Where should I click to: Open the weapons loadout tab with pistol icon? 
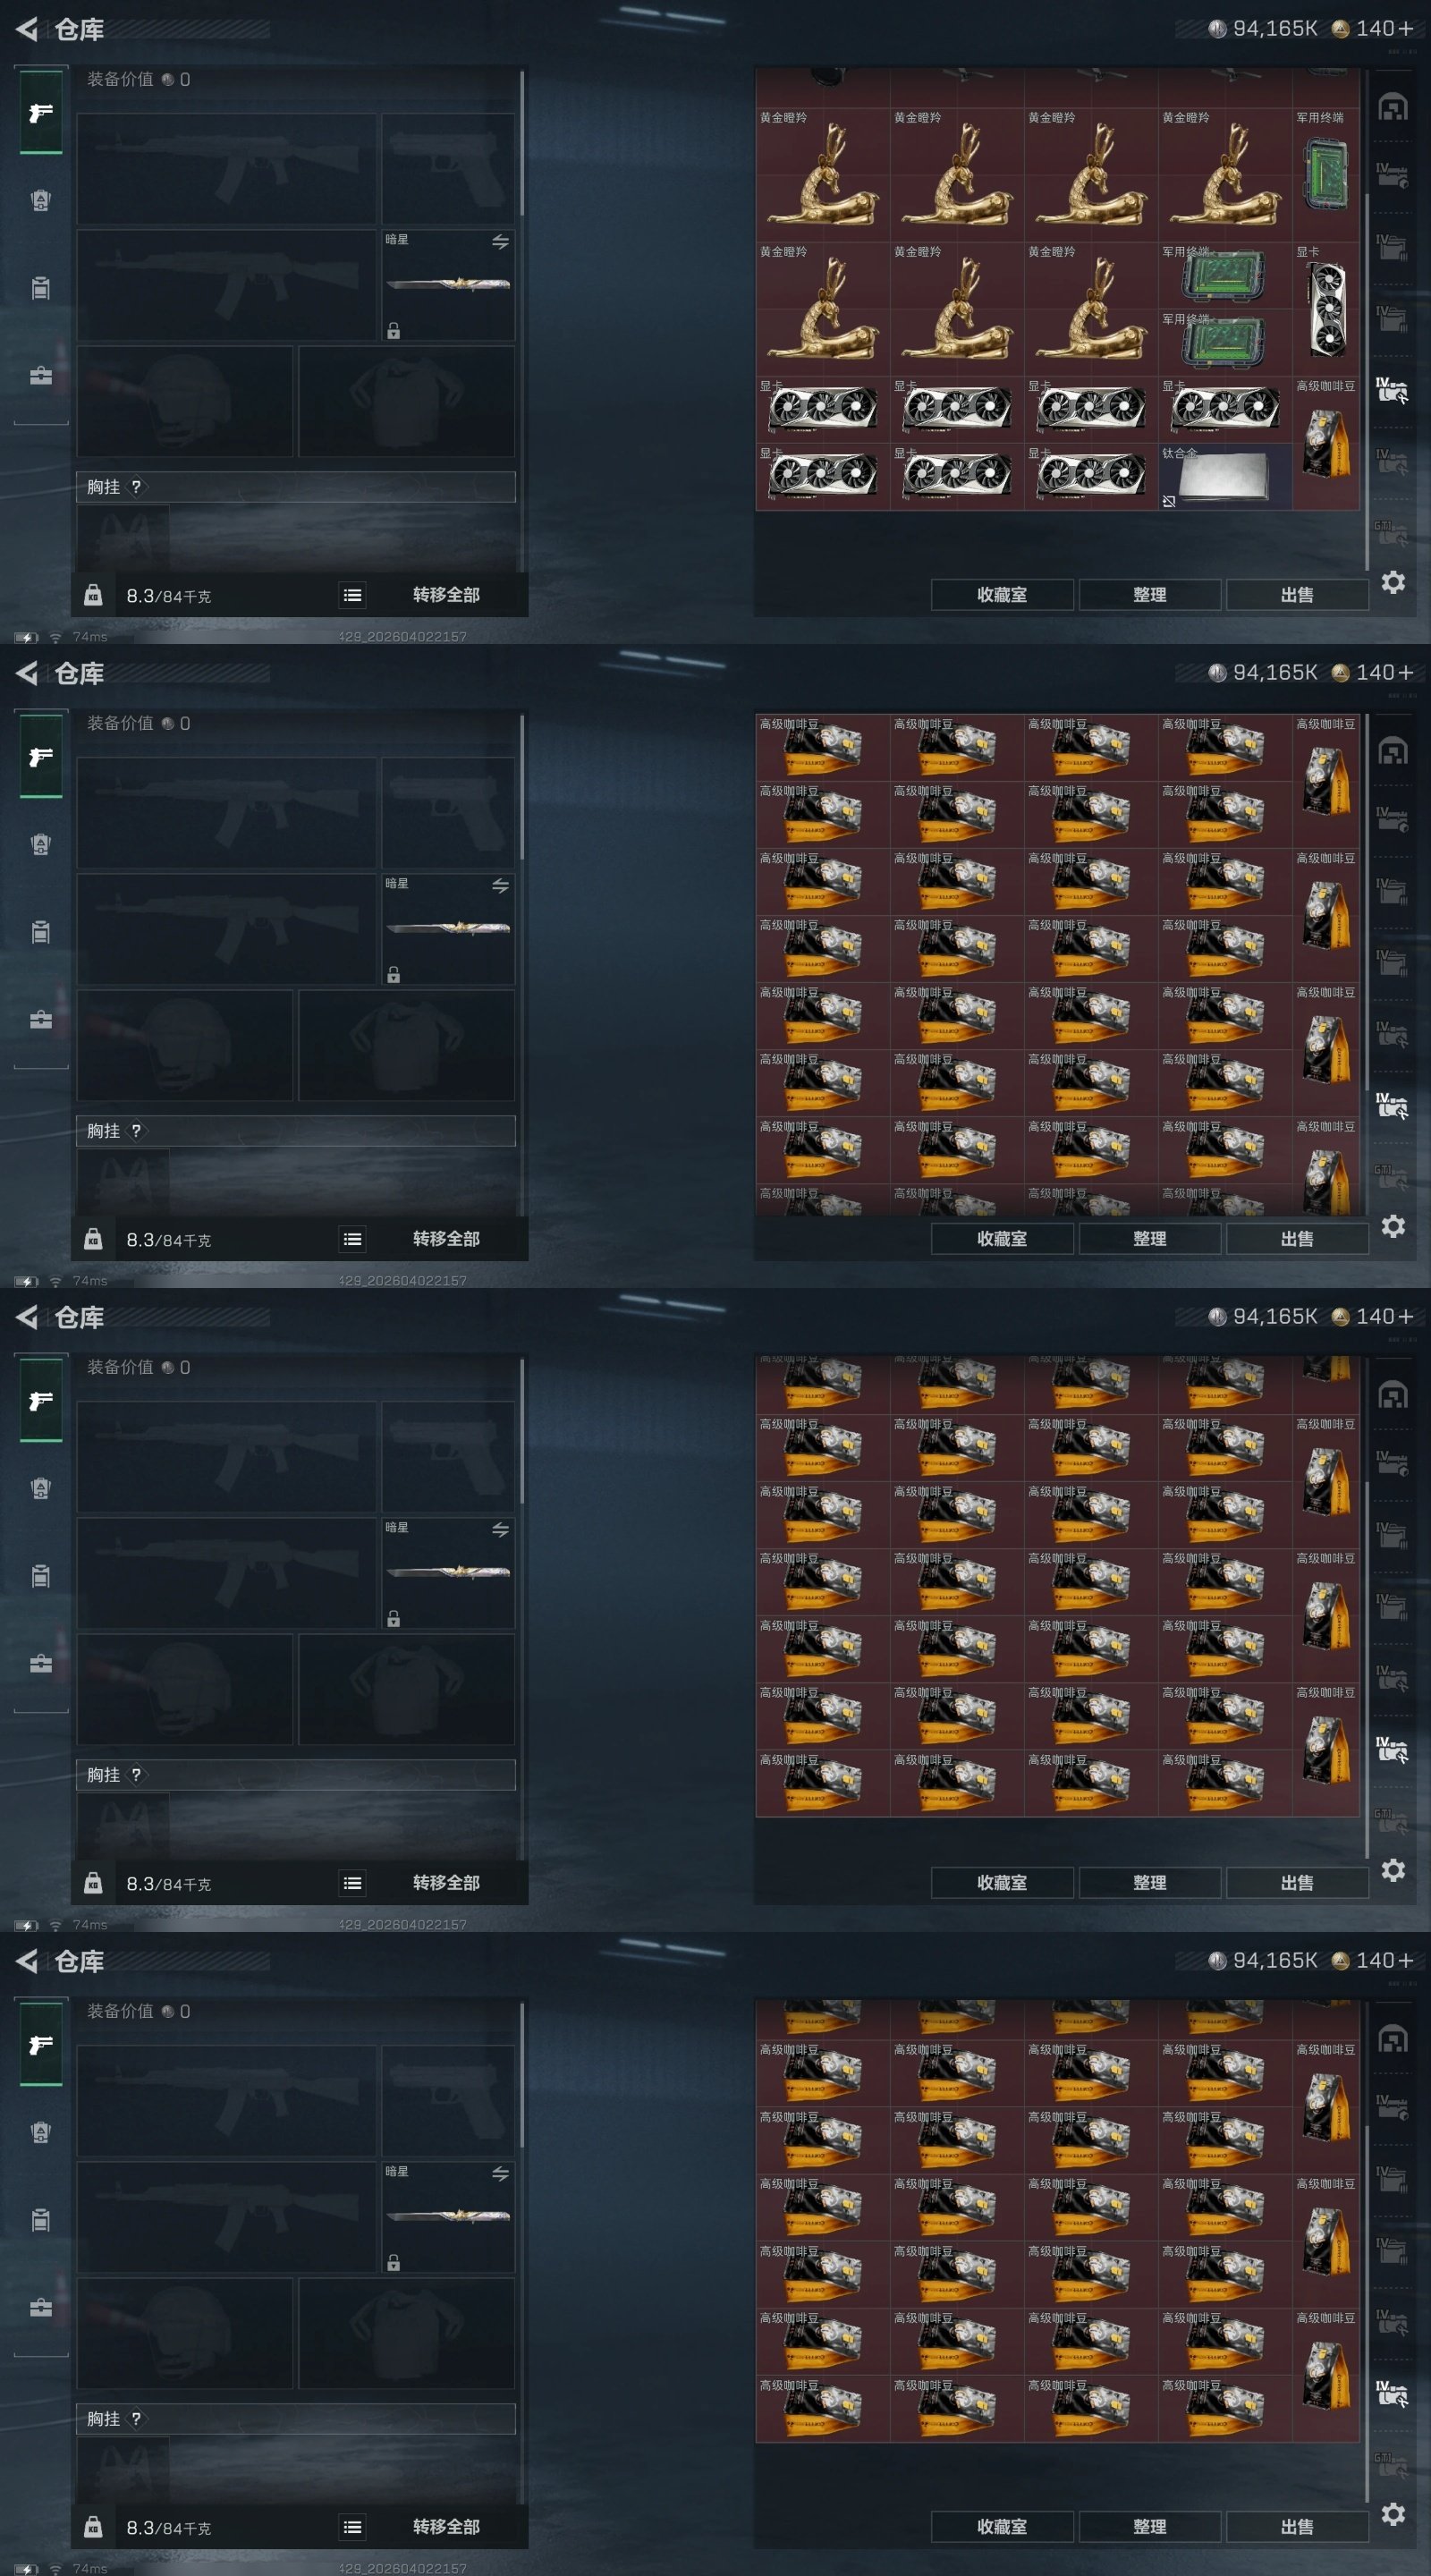click(41, 113)
